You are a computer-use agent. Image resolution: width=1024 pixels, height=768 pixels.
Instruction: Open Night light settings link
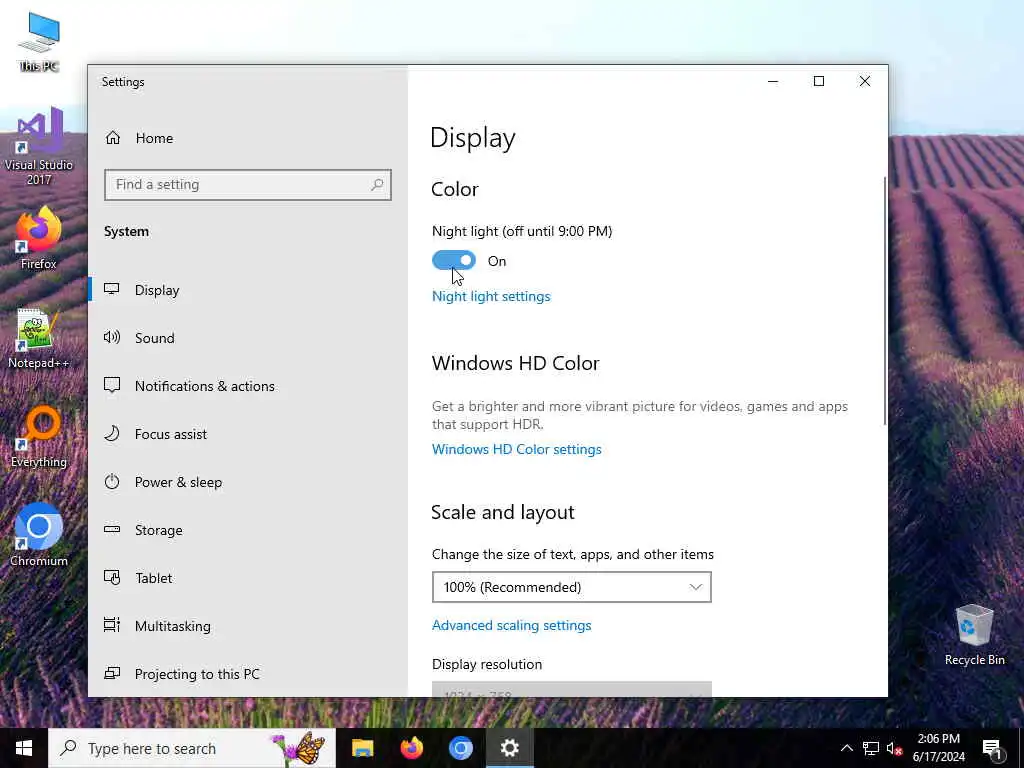[x=491, y=296]
